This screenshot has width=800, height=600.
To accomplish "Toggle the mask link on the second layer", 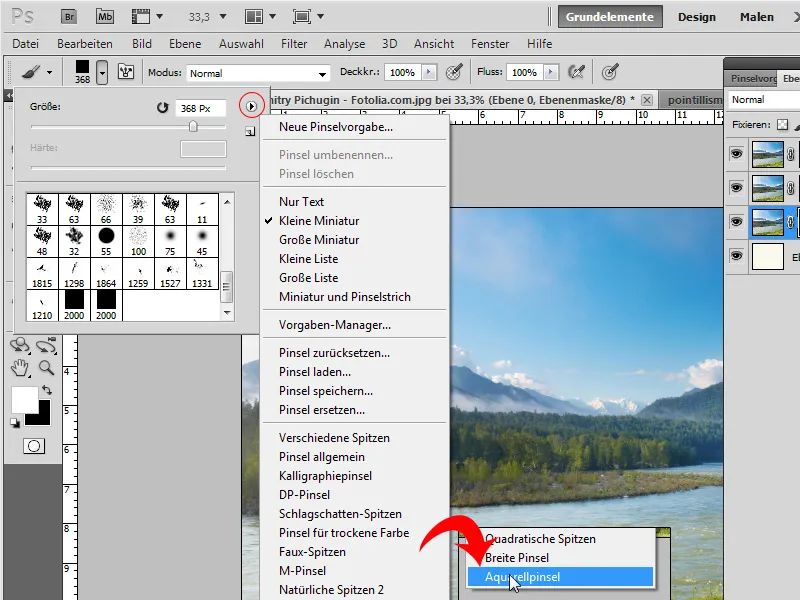I will tap(791, 188).
